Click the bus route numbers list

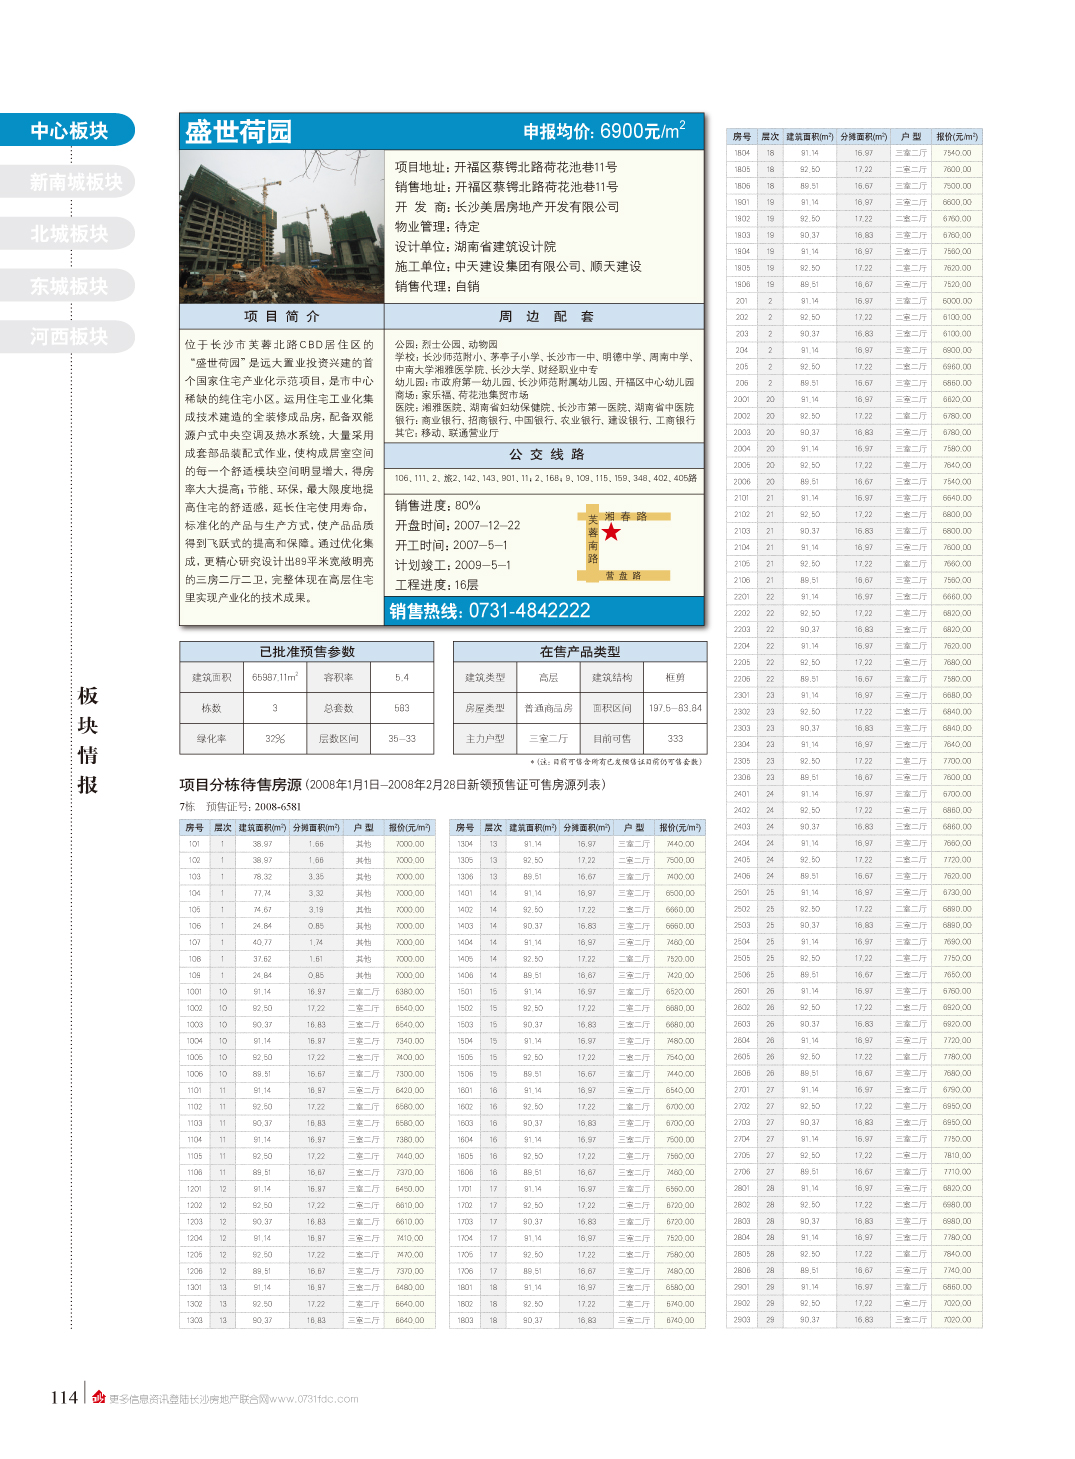(x=546, y=478)
